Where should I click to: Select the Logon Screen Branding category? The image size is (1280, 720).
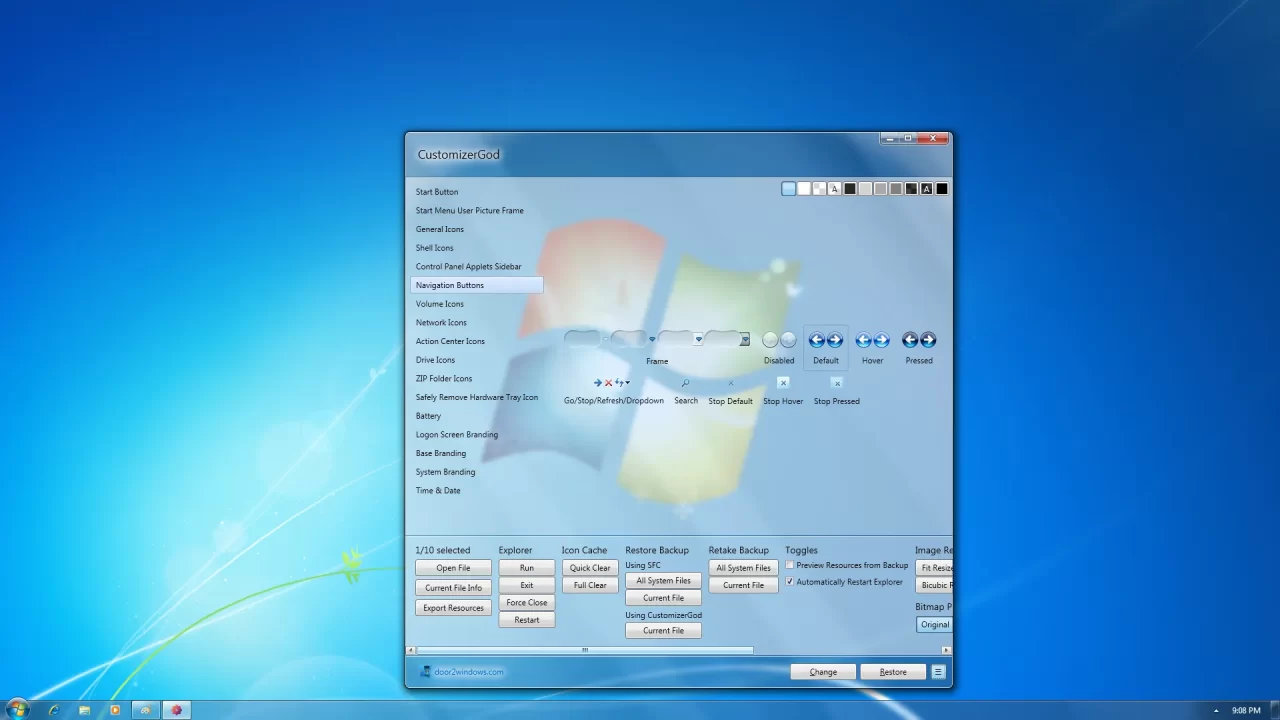456,434
